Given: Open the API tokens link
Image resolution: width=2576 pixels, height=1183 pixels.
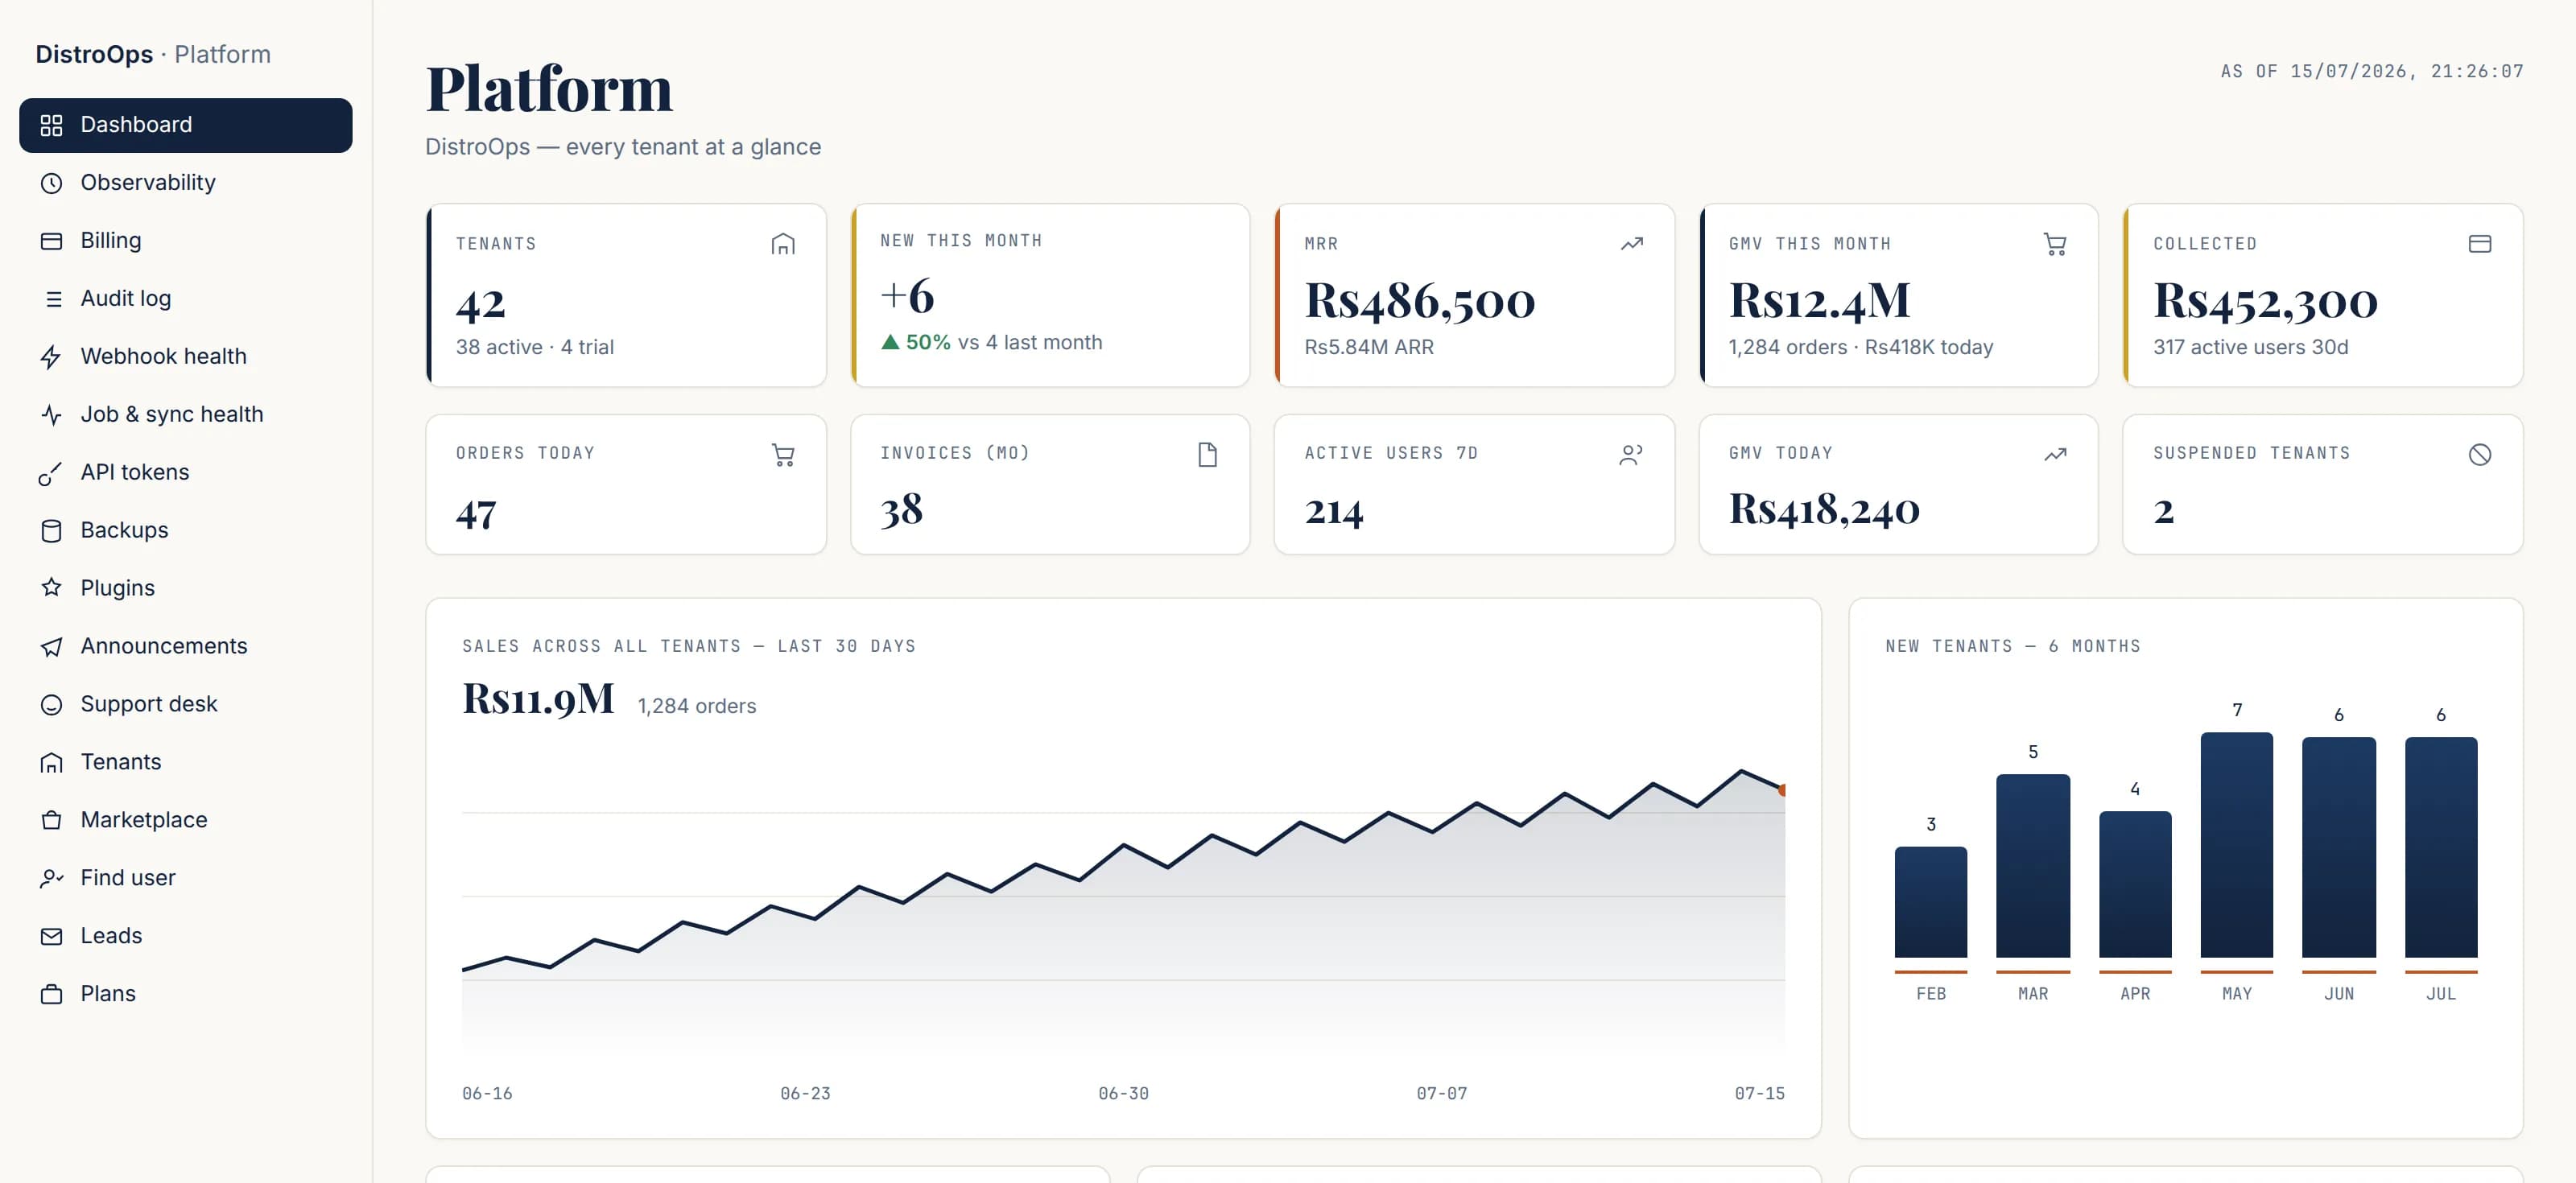Looking at the screenshot, I should (186, 473).
